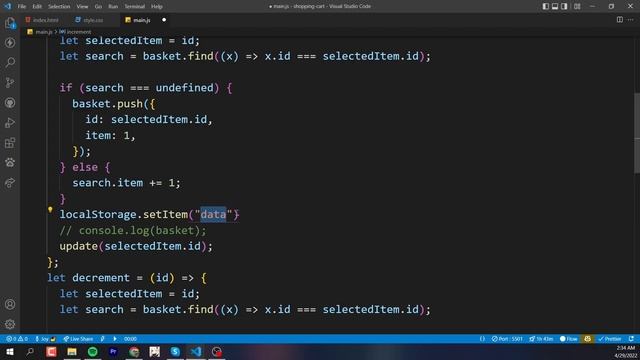Open the editor More Actions ellipsis

[x=631, y=20]
